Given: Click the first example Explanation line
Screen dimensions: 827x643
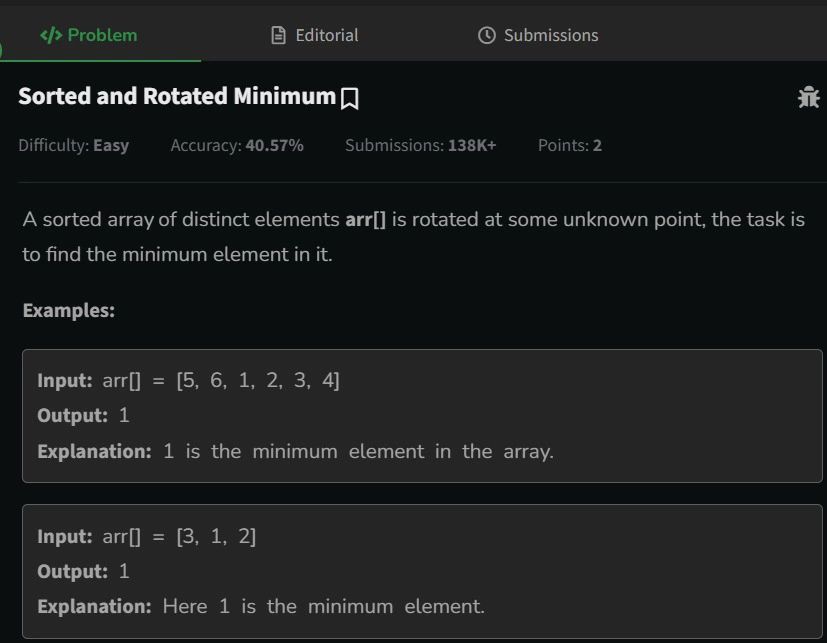Looking at the screenshot, I should (295, 452).
